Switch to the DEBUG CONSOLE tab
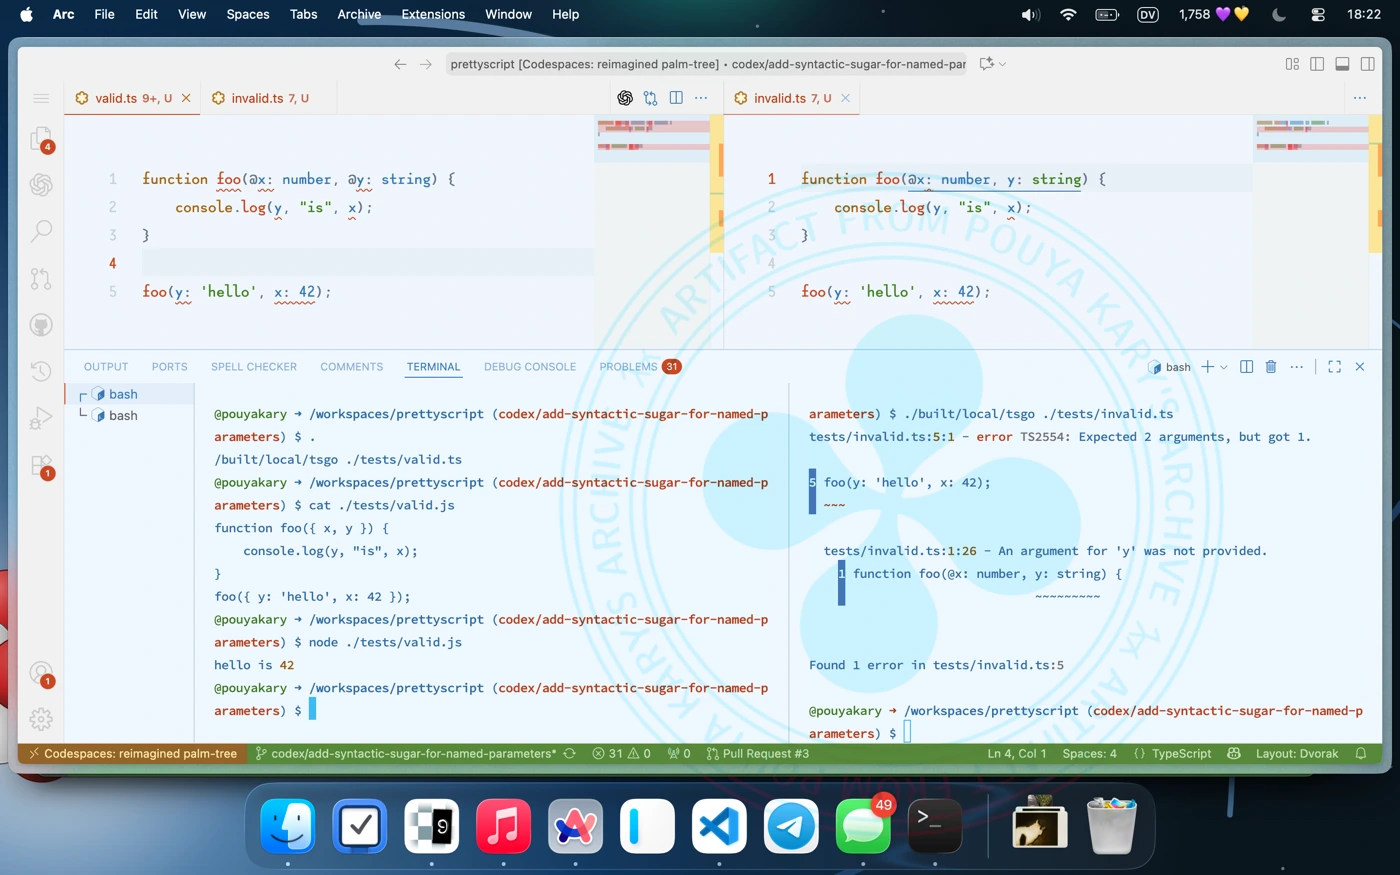This screenshot has width=1400, height=875. coord(529,367)
